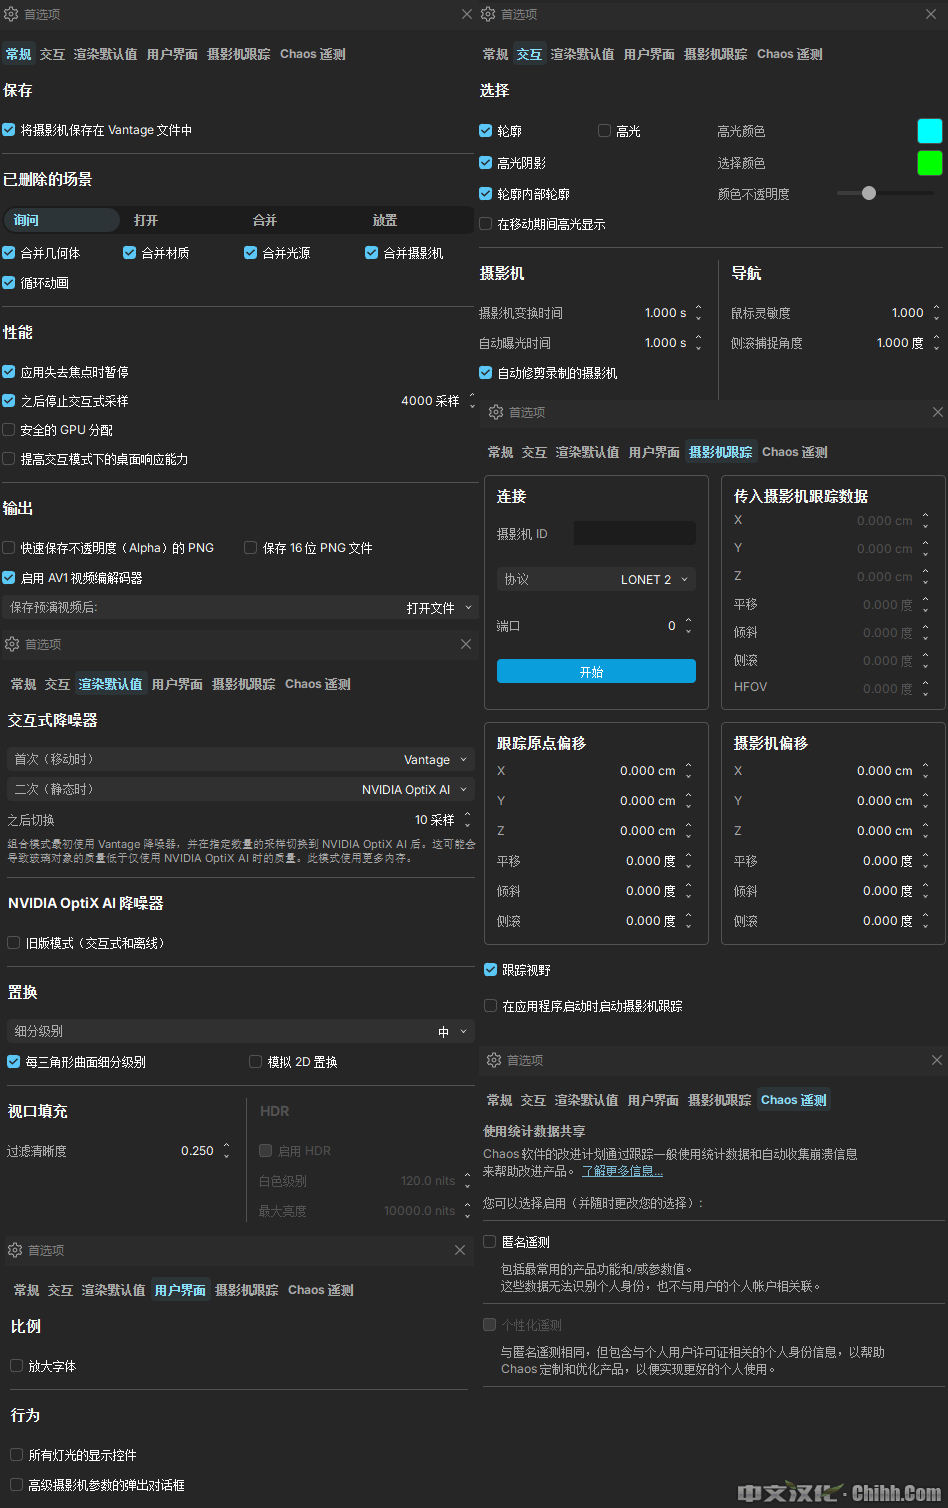Toggle 将摄影机保存在 Vantage 文件中 checkbox
The width and height of the screenshot is (948, 1508).
(9, 130)
